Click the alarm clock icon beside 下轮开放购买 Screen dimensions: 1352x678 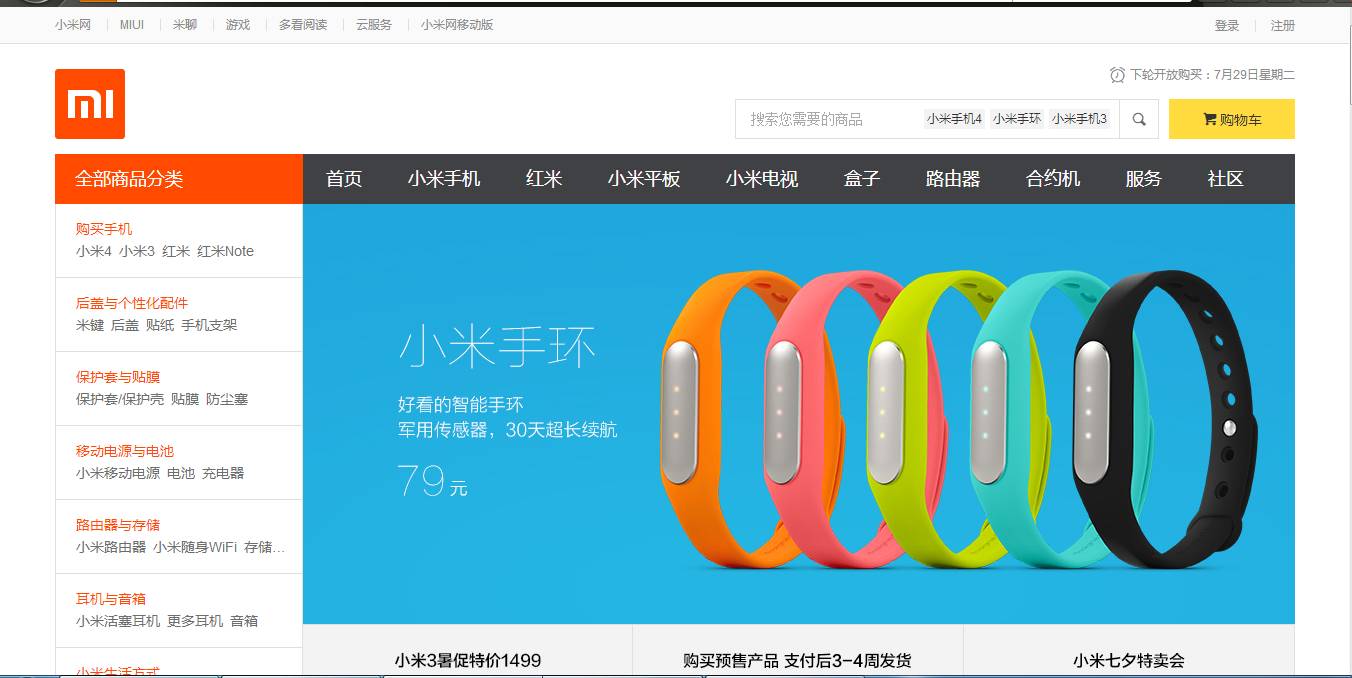(x=1117, y=75)
